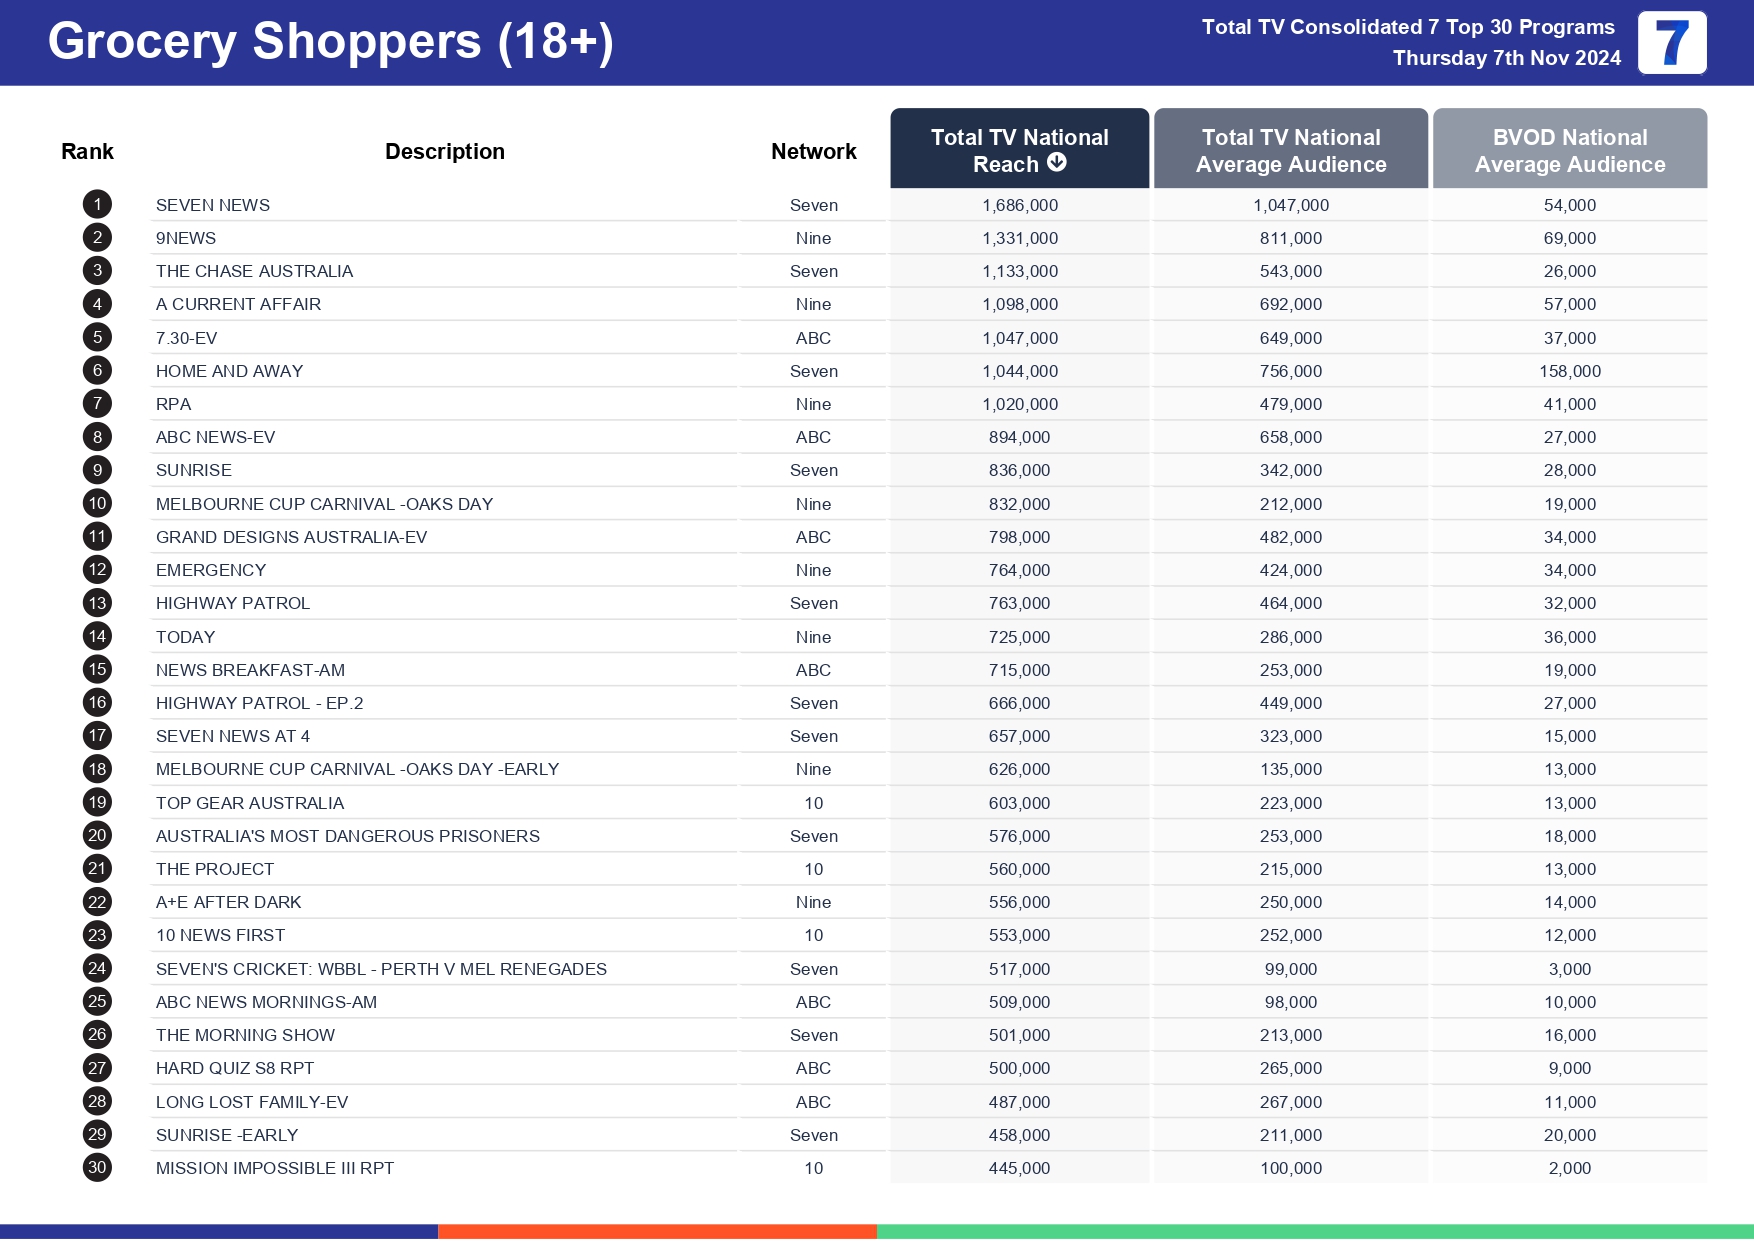
Task: Click the green segment of footer bar
Action: coord(1314,1231)
